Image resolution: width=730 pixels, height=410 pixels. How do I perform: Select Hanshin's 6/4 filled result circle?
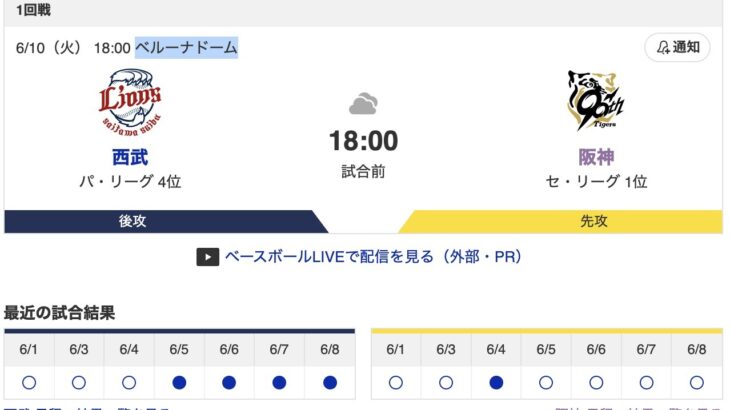496,383
